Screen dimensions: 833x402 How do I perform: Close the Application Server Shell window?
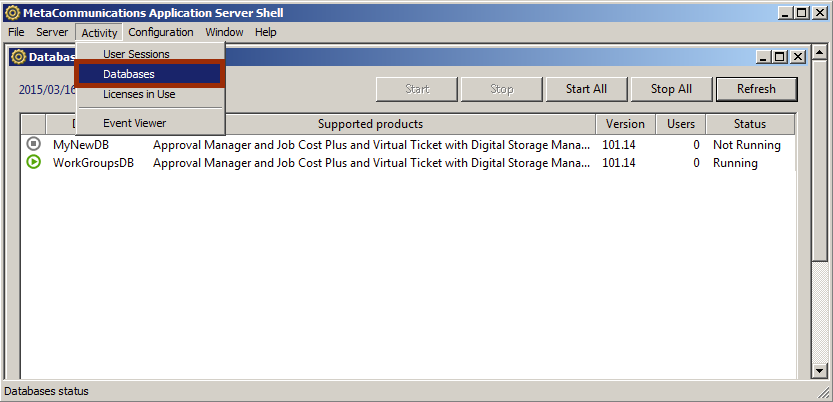820,13
